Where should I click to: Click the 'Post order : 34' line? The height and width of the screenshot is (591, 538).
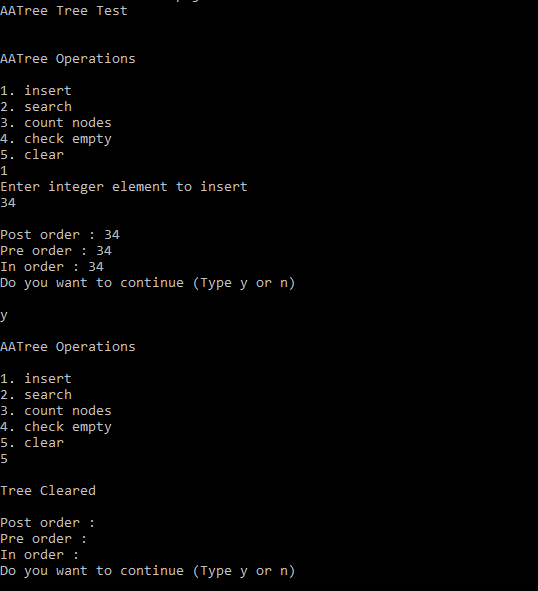coord(60,235)
